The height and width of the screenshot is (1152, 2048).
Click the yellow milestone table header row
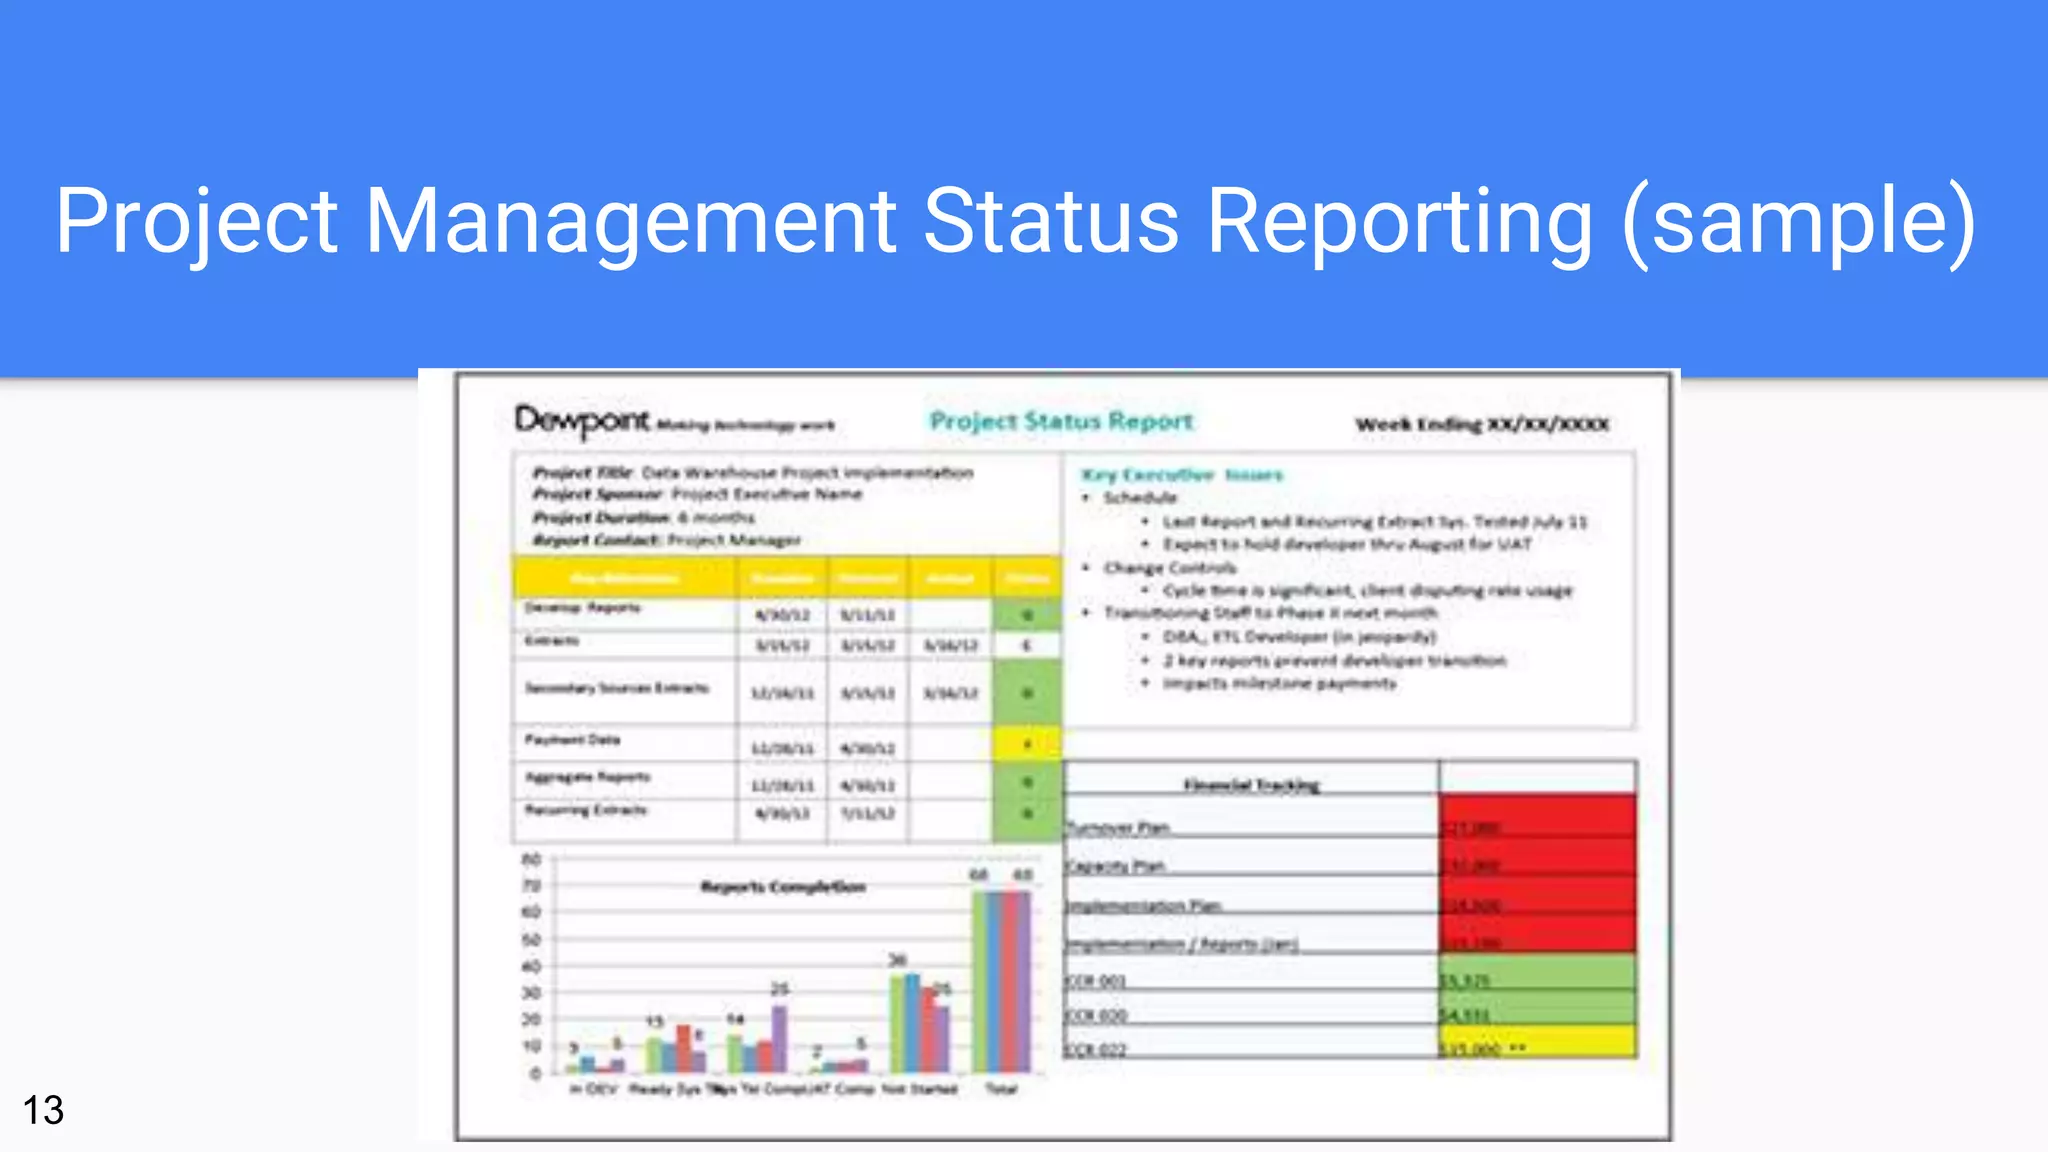coord(786,578)
